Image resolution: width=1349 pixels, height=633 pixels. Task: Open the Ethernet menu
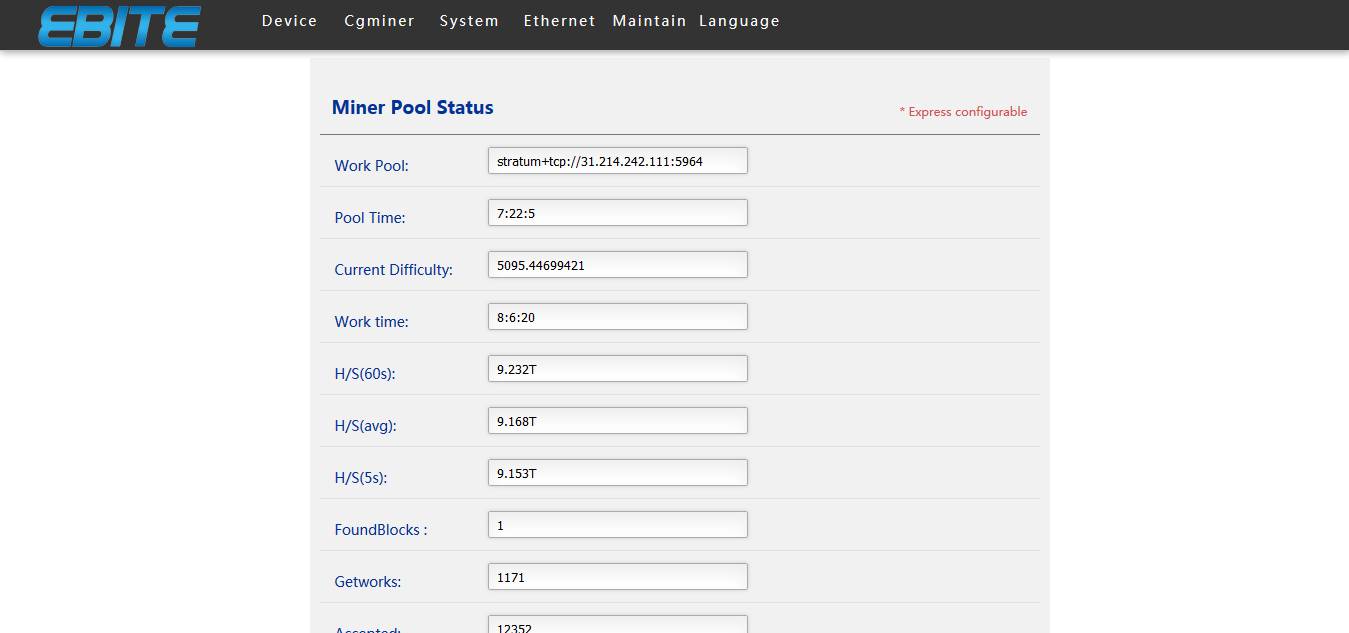[x=559, y=21]
